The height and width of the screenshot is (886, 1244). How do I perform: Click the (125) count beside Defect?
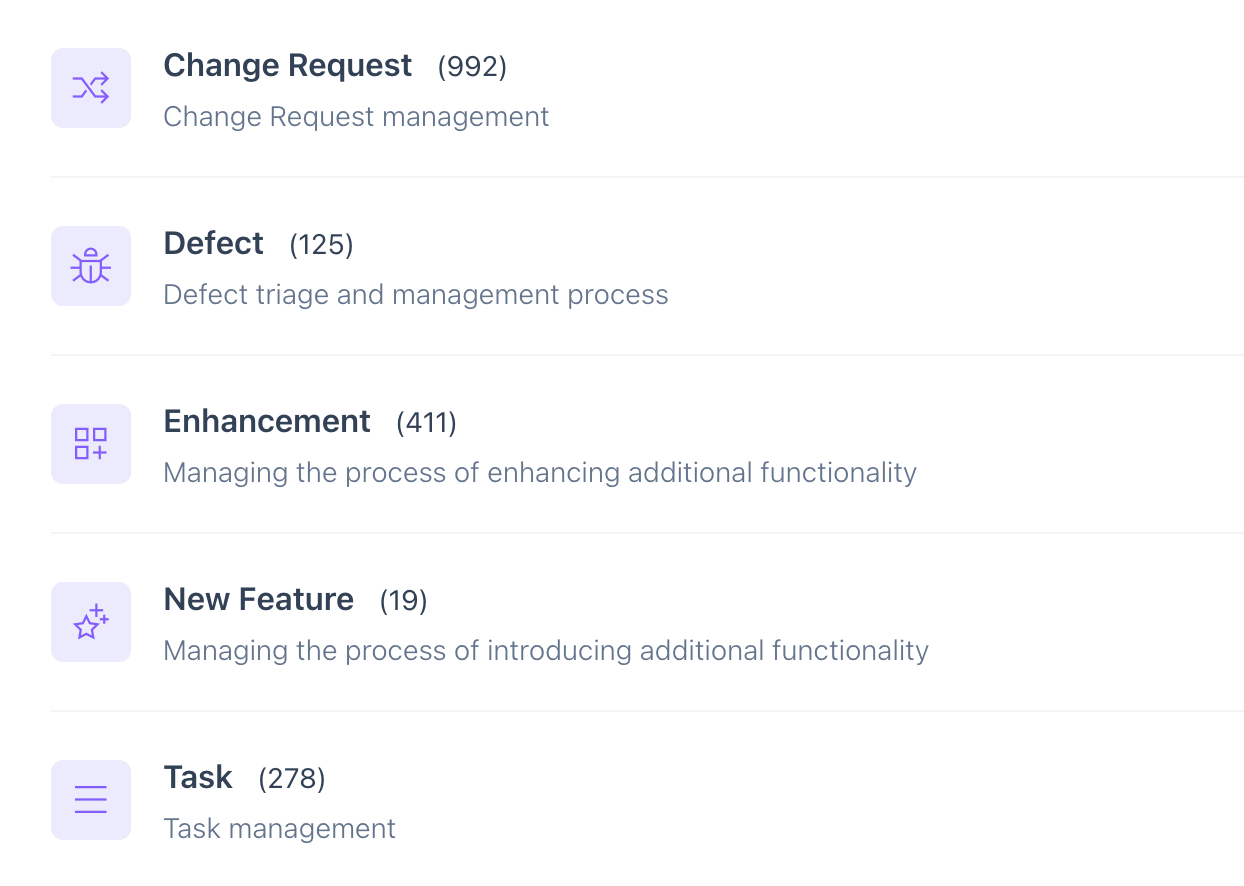click(321, 245)
